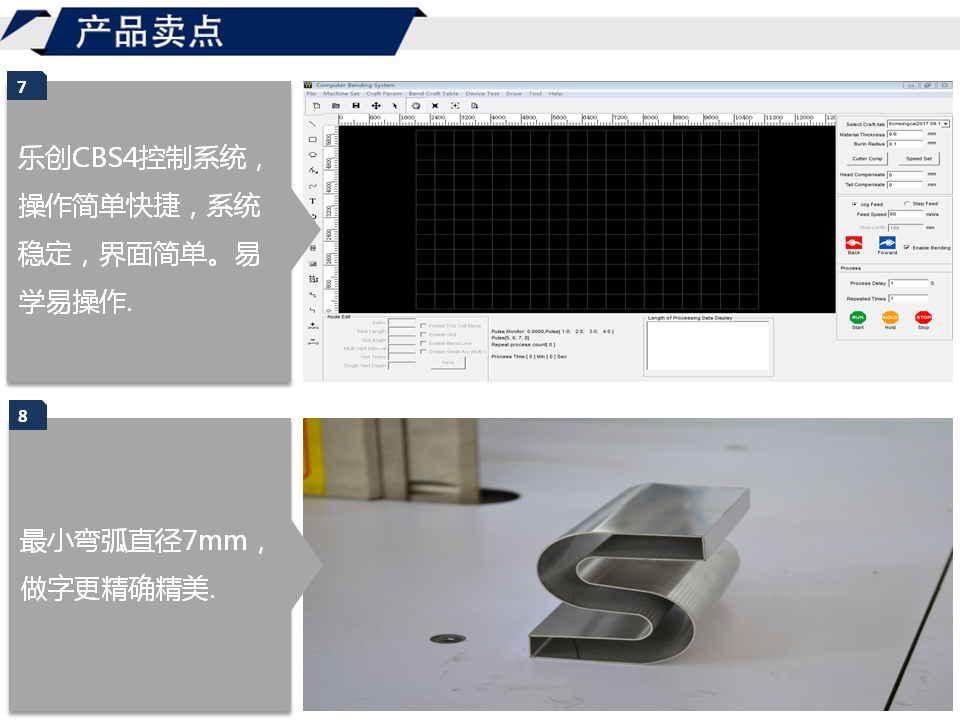The height and width of the screenshot is (720, 960).
Task: Open the Bend Craft Table menu
Action: (433, 93)
